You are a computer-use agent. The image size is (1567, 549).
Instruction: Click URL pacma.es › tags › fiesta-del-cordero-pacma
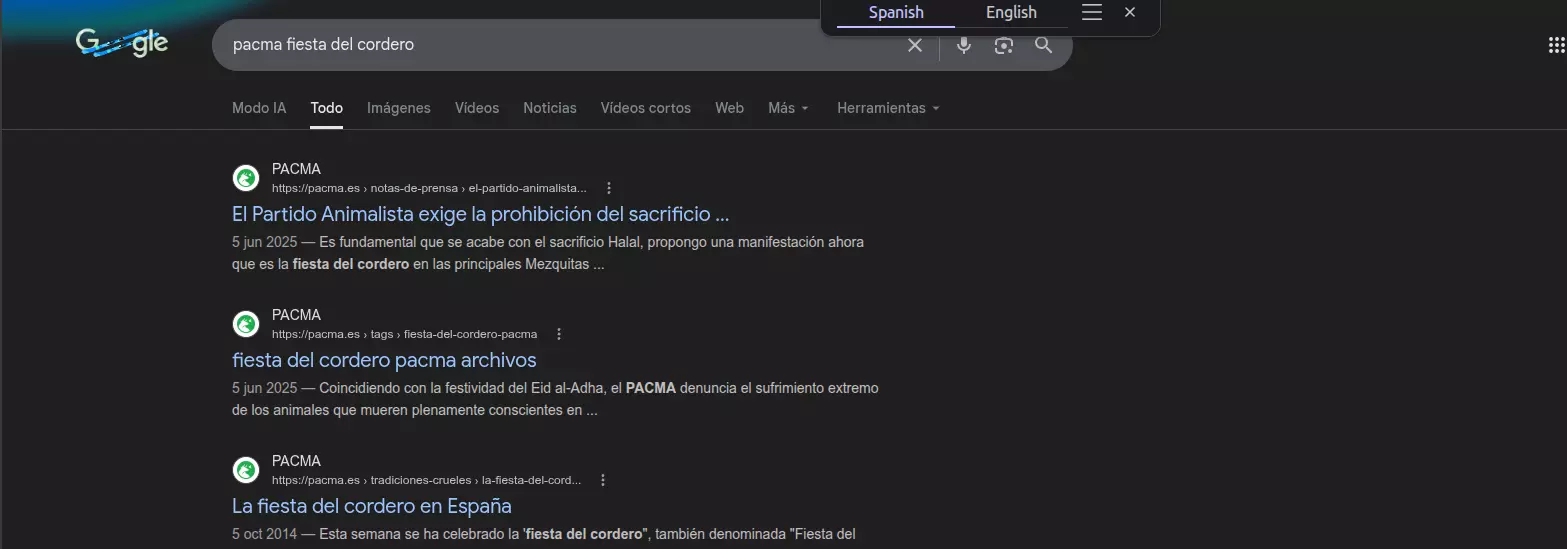[x=404, y=334]
